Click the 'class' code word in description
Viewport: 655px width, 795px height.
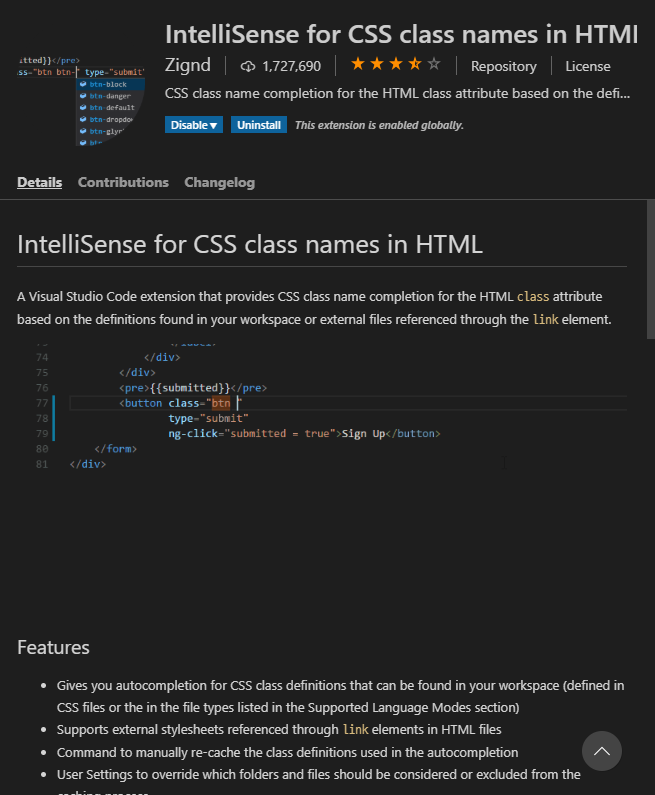pos(533,297)
